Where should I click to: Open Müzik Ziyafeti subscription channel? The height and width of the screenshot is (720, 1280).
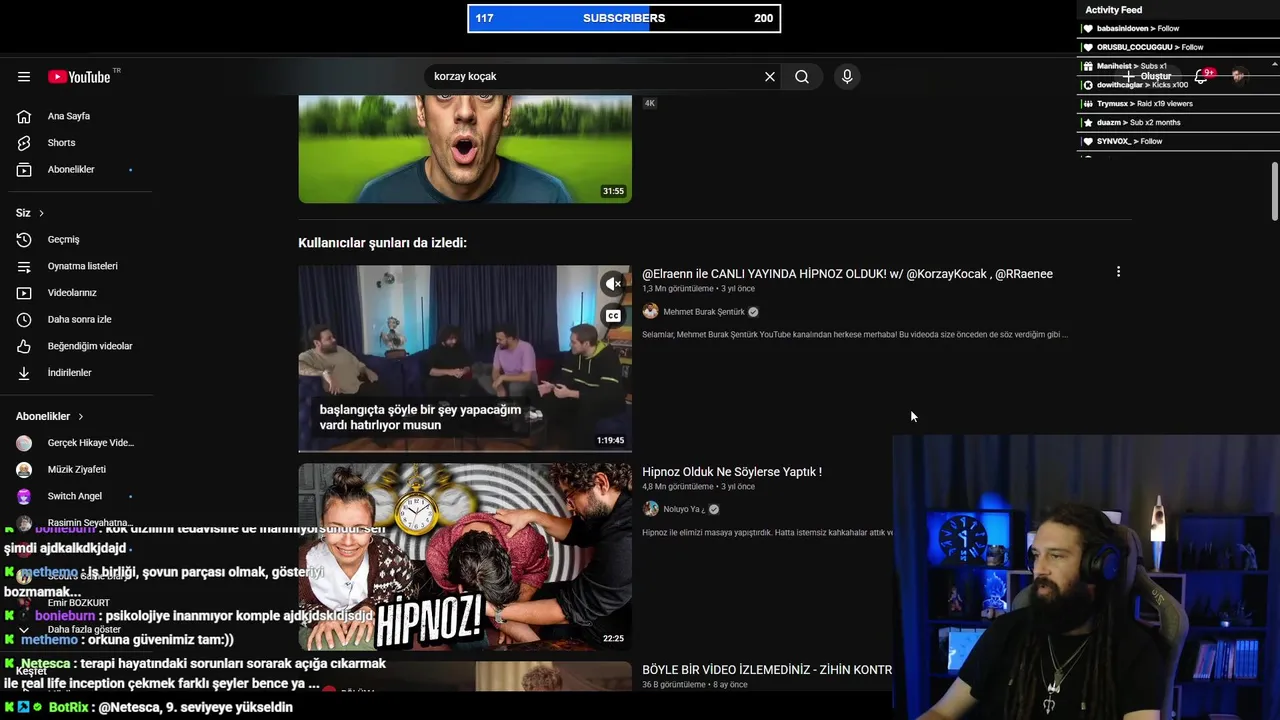[x=77, y=470]
